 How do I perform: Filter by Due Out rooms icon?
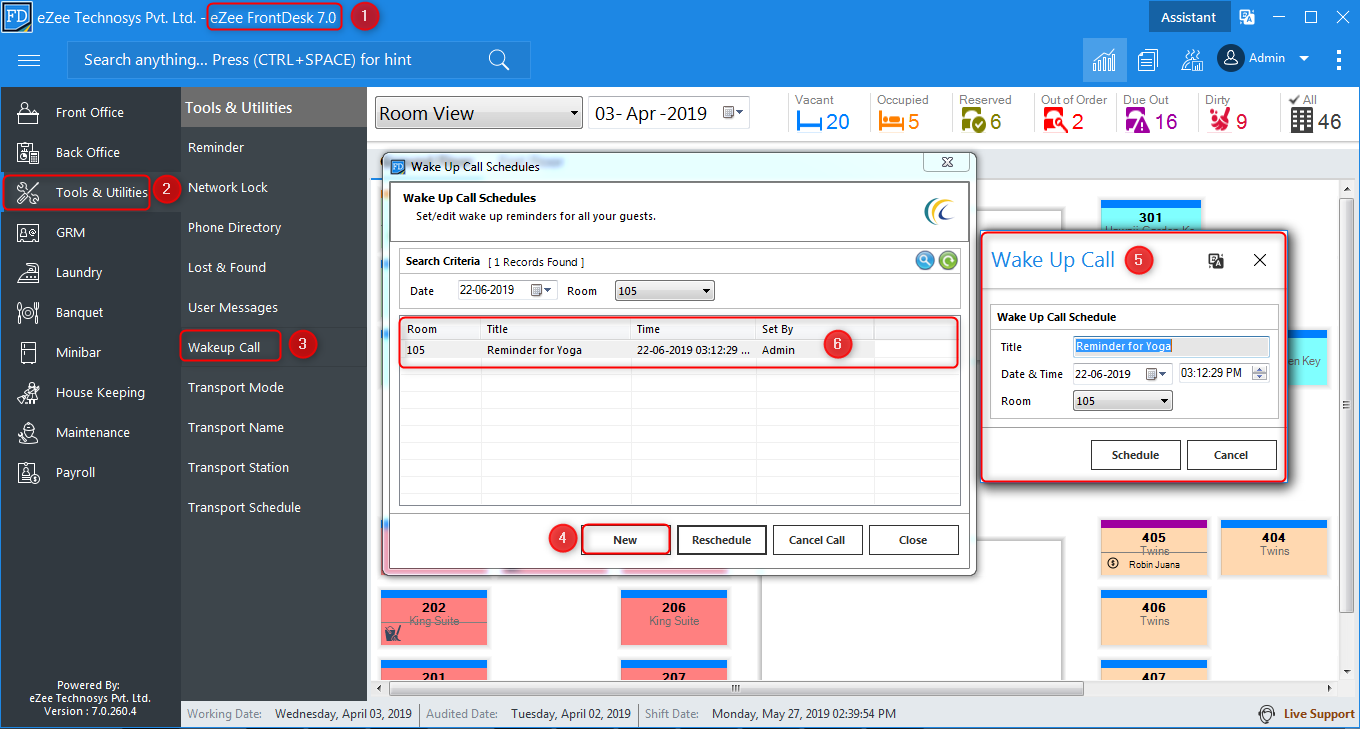click(1137, 121)
